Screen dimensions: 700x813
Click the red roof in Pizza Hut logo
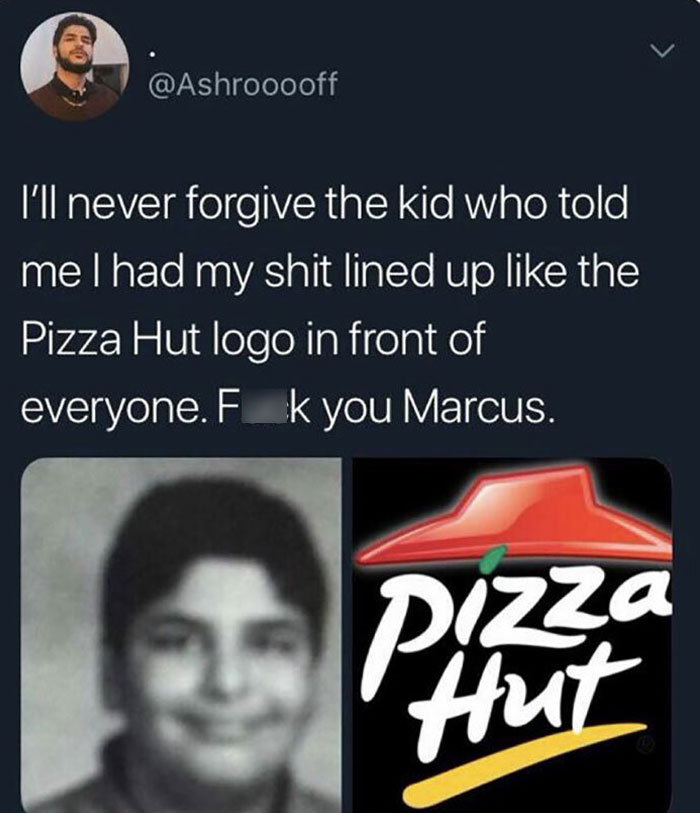516,513
